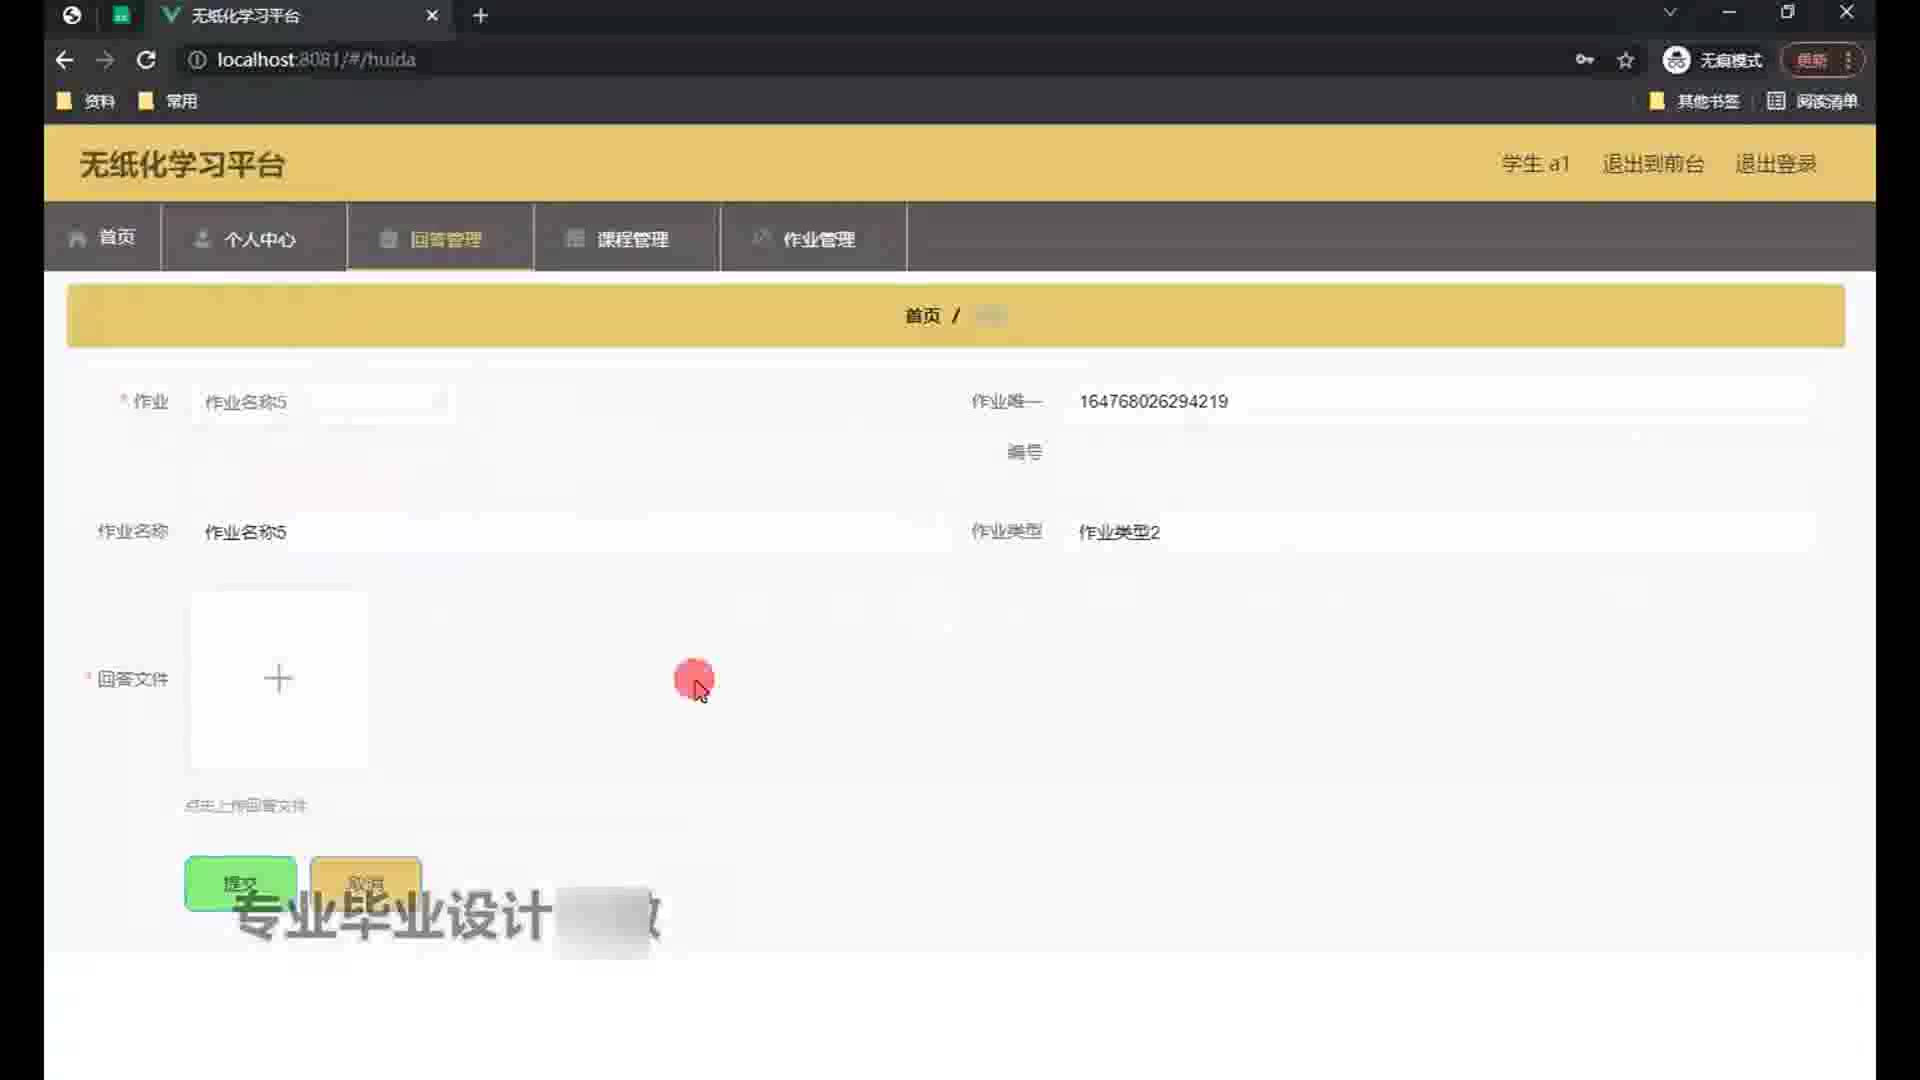This screenshot has width=1920, height=1080.
Task: Open the 个人中心 menu
Action: coord(254,239)
